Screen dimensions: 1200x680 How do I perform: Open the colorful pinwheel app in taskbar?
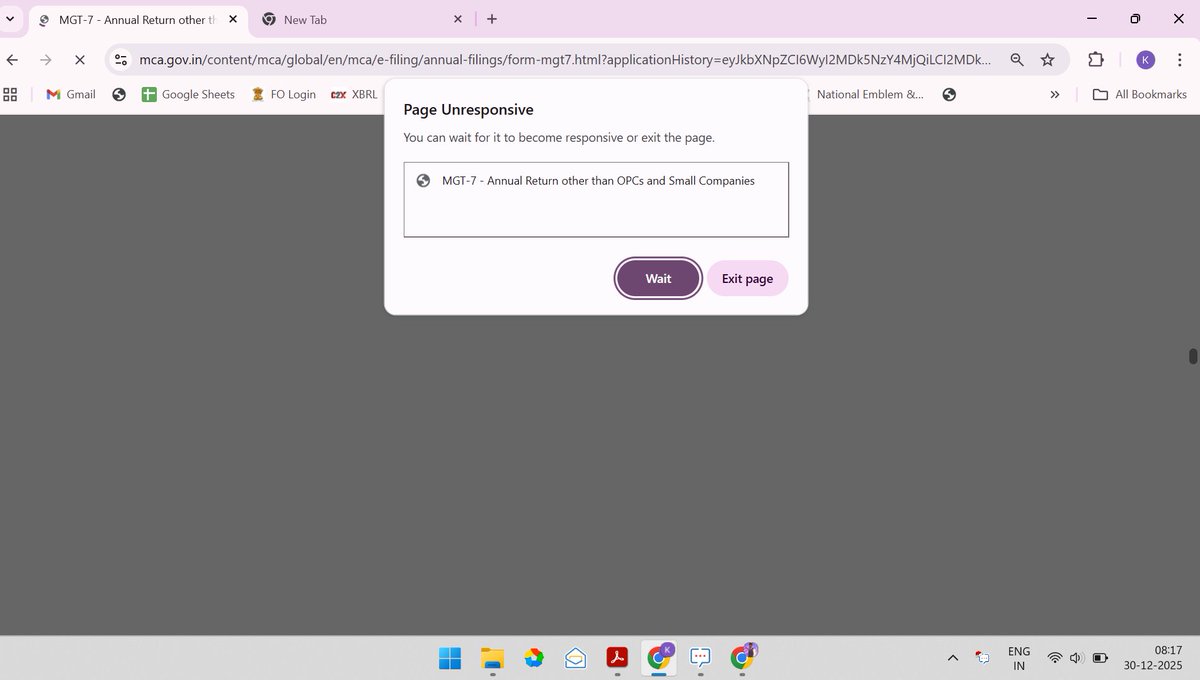(534, 657)
